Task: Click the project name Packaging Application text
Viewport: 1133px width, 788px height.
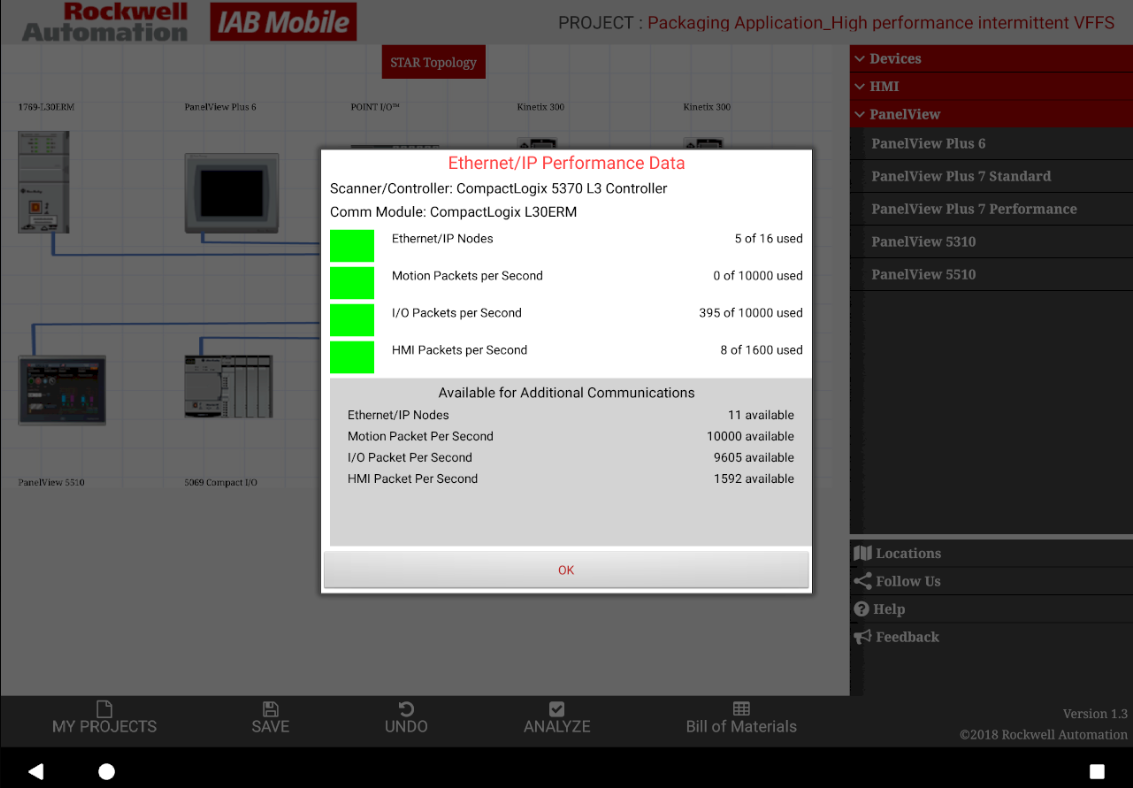Action: [880, 23]
